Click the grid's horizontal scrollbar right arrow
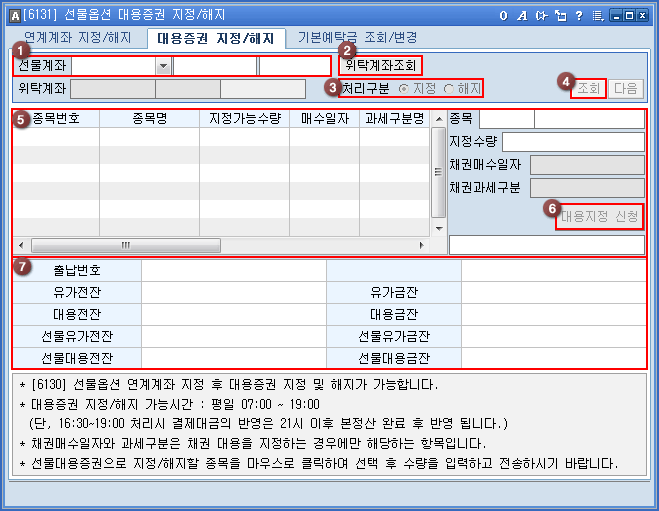The height and width of the screenshot is (511, 659). (423, 245)
